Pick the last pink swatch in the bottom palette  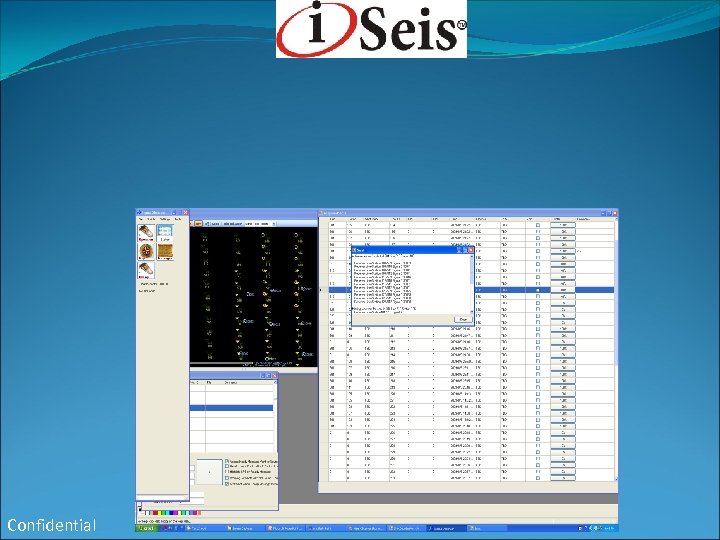pyautogui.click(x=198, y=513)
